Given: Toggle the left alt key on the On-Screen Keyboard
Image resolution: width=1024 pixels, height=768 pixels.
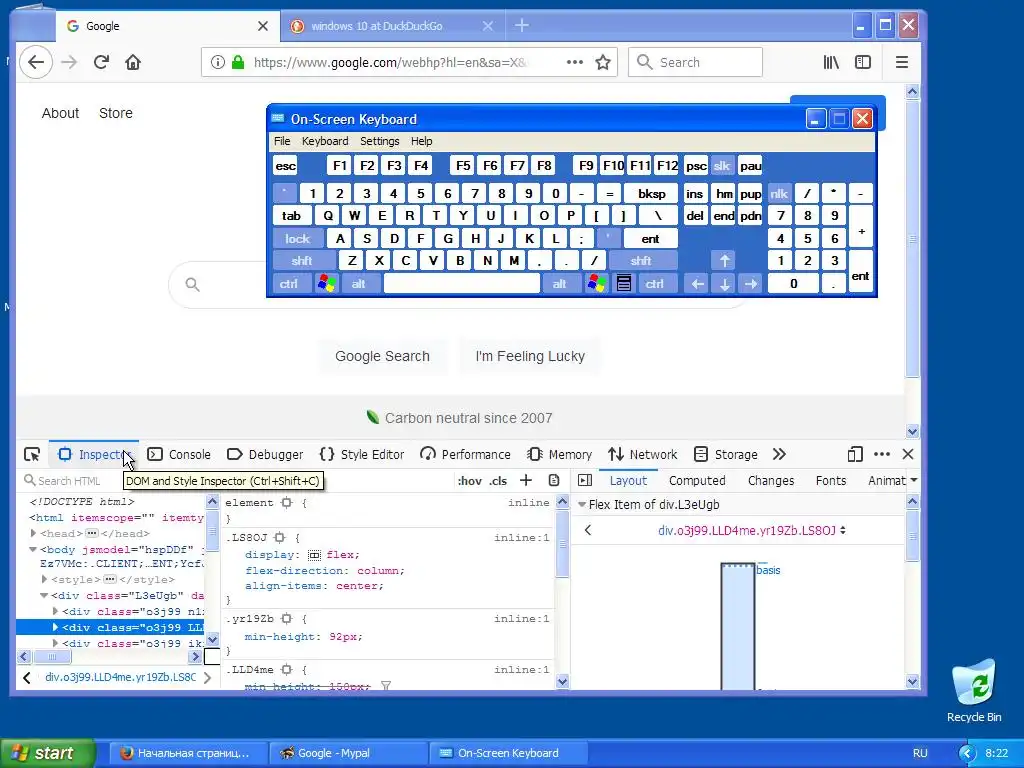Looking at the screenshot, I should (x=359, y=283).
